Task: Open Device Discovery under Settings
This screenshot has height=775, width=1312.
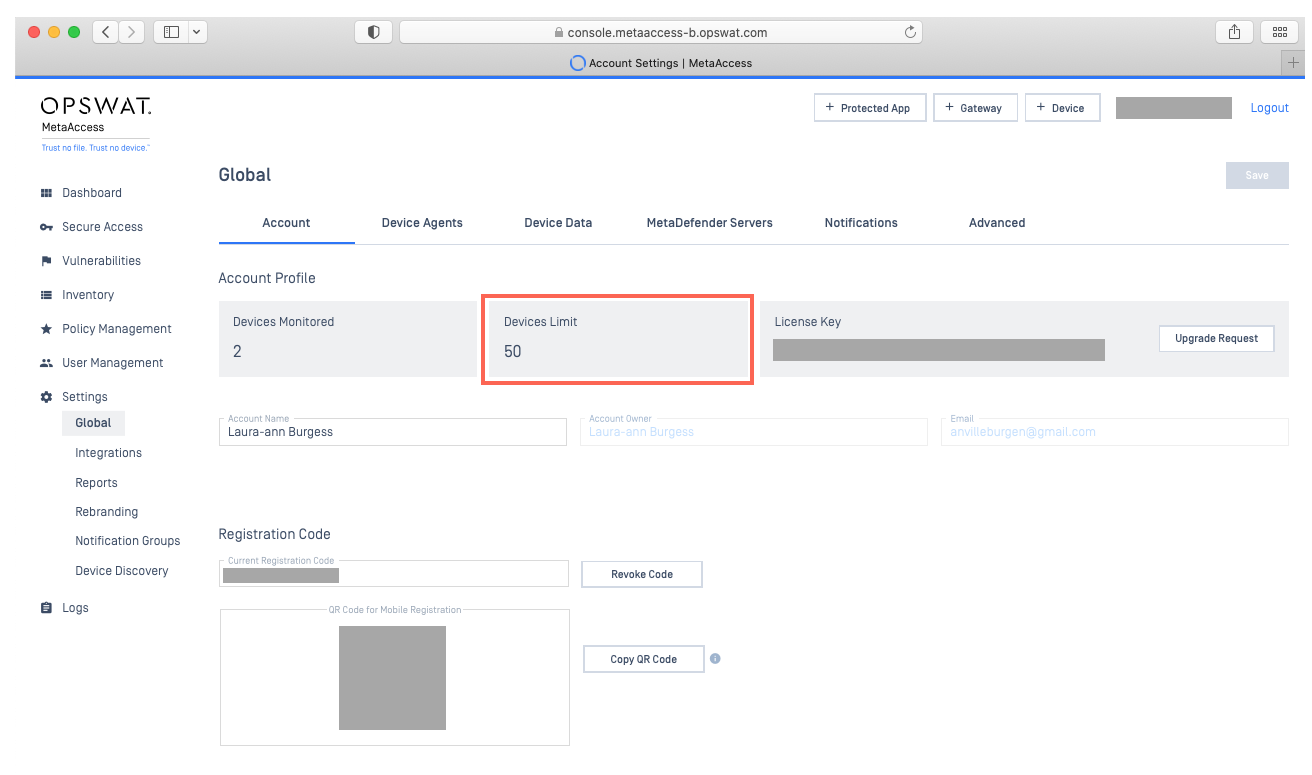Action: point(121,571)
